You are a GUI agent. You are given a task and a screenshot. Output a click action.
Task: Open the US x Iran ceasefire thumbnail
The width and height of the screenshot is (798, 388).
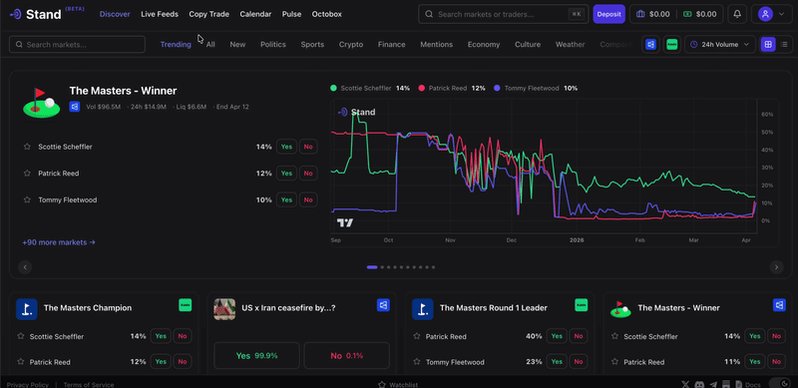click(224, 309)
